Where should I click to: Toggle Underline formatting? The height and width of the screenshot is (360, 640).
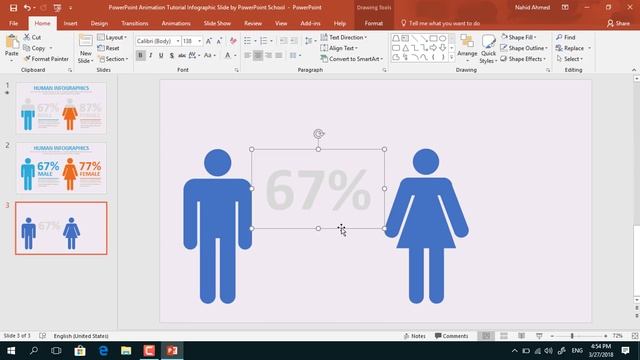coord(161,55)
